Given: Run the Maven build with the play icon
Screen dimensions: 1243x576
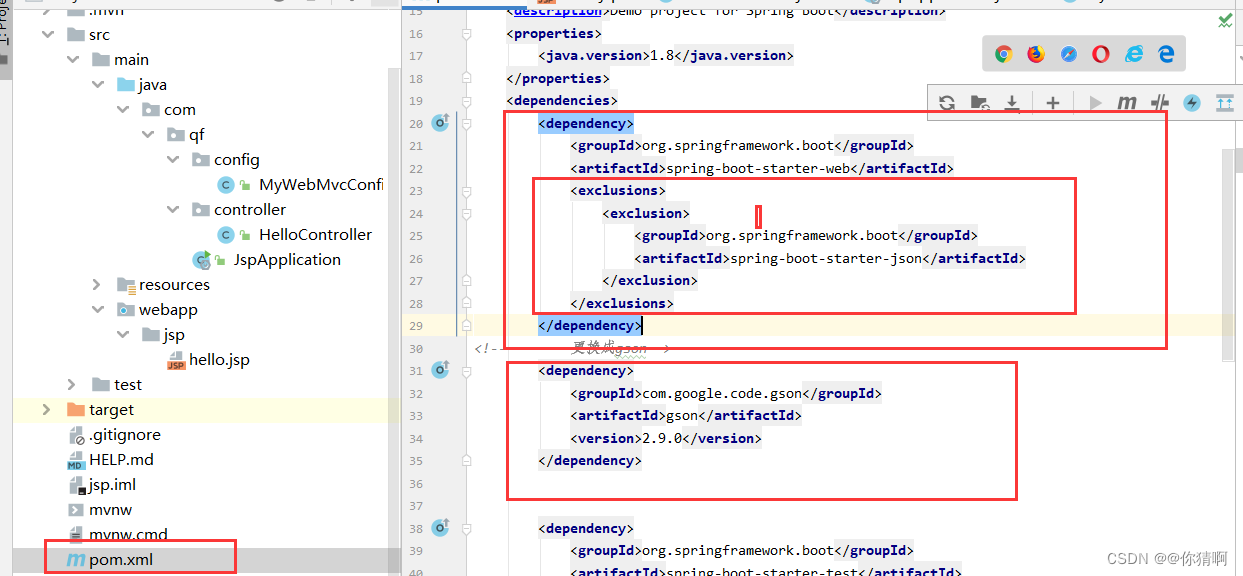Looking at the screenshot, I should [1094, 102].
